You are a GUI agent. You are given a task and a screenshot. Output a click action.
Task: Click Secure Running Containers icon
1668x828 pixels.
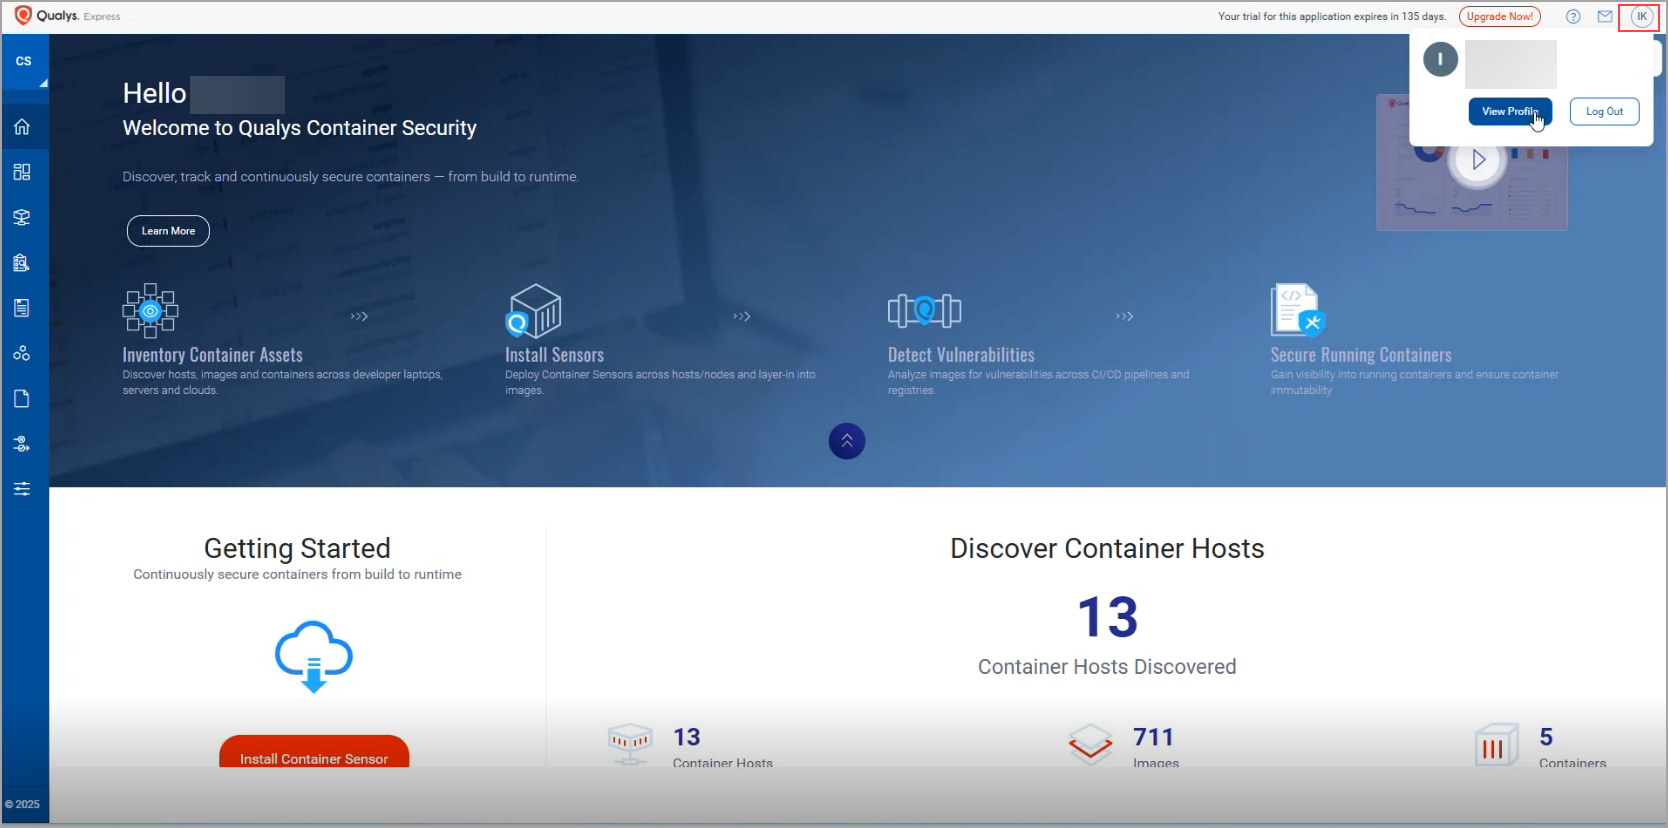coord(1298,310)
